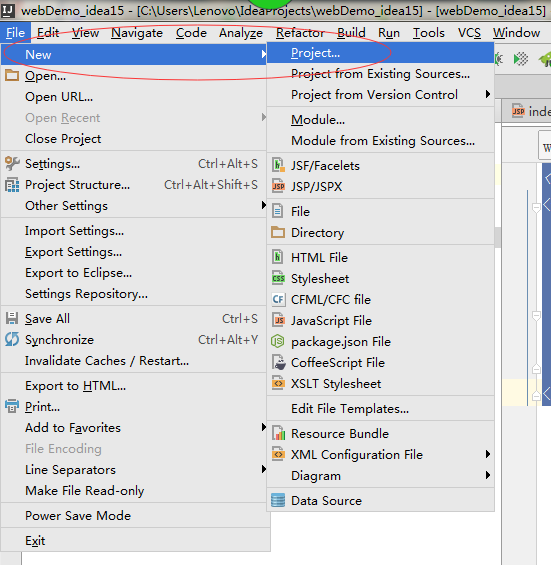Screen dimensions: 551x565
Task: Choose Close Project
Action: [133, 139]
